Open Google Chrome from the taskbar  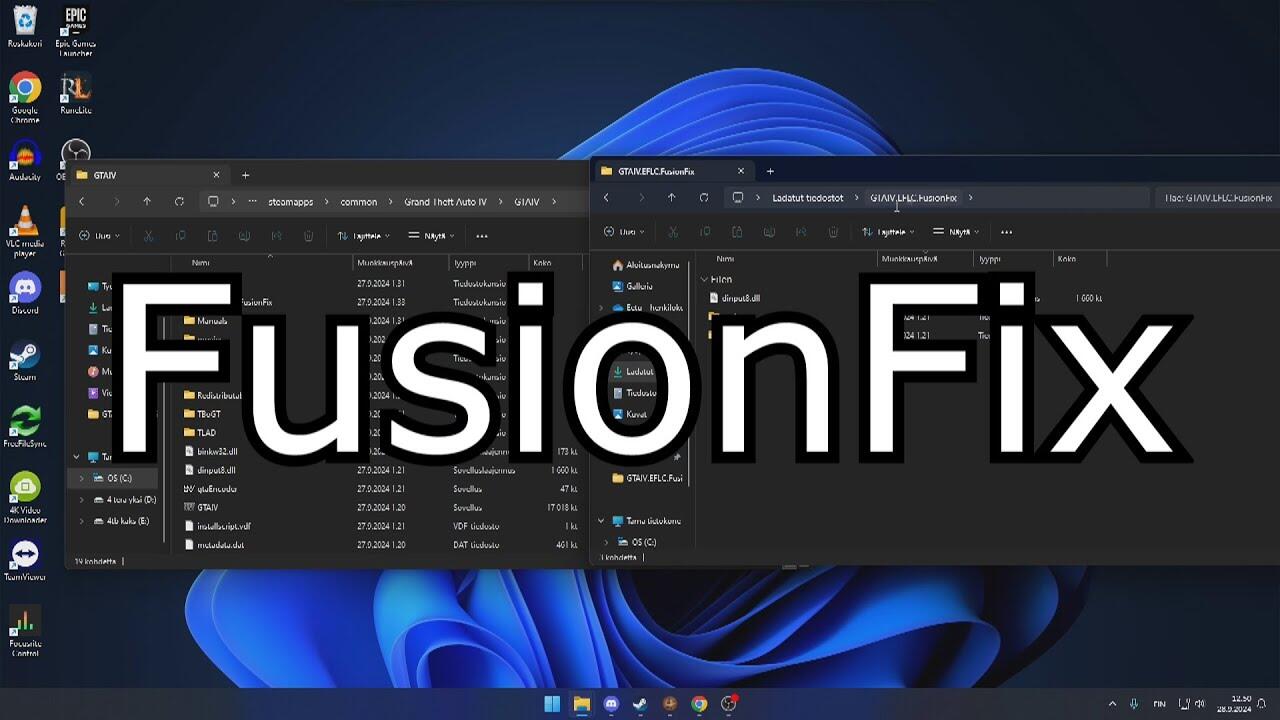click(699, 704)
